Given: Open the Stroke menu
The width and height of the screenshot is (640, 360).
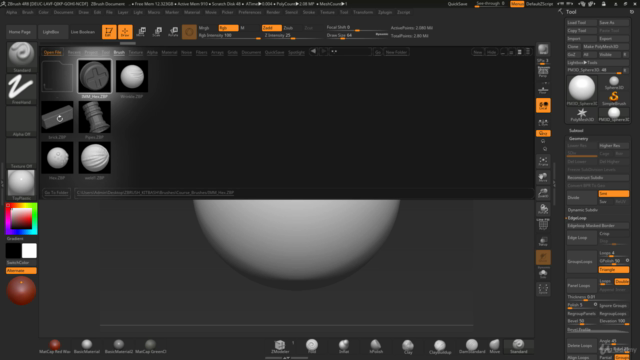Looking at the screenshot, I should tap(309, 12).
